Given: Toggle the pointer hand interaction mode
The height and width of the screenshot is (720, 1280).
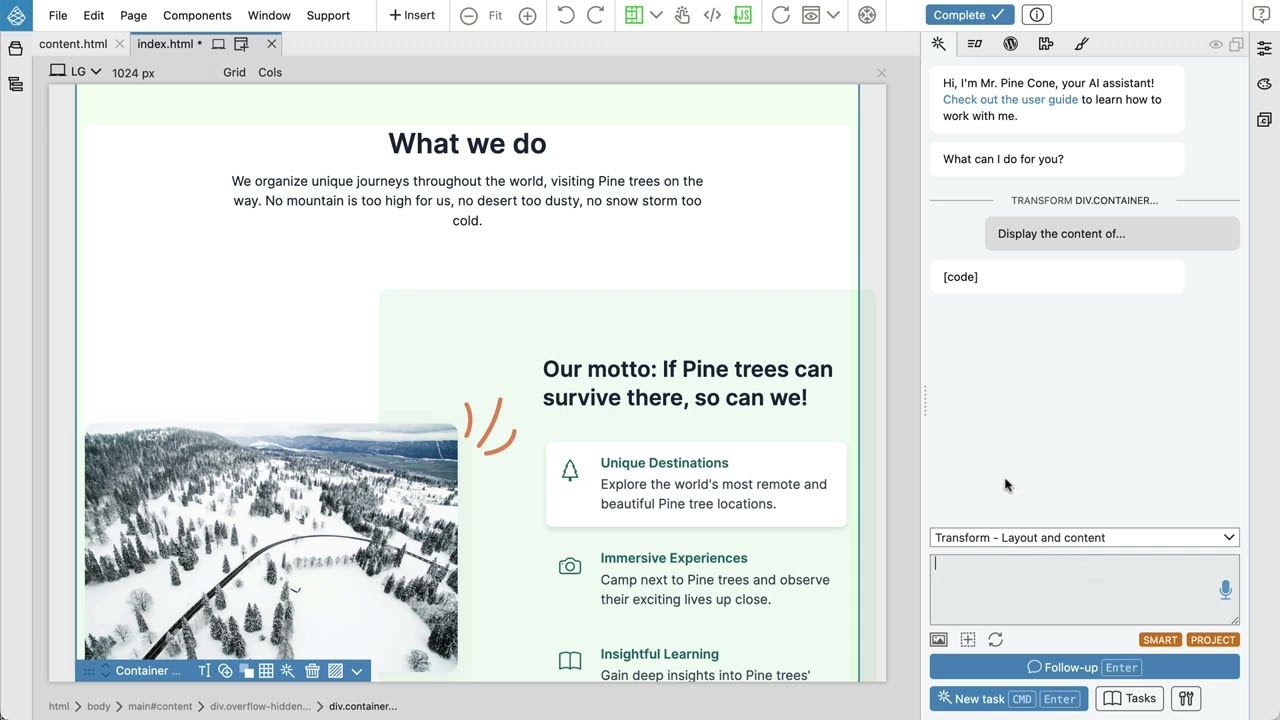Looking at the screenshot, I should click(683, 15).
